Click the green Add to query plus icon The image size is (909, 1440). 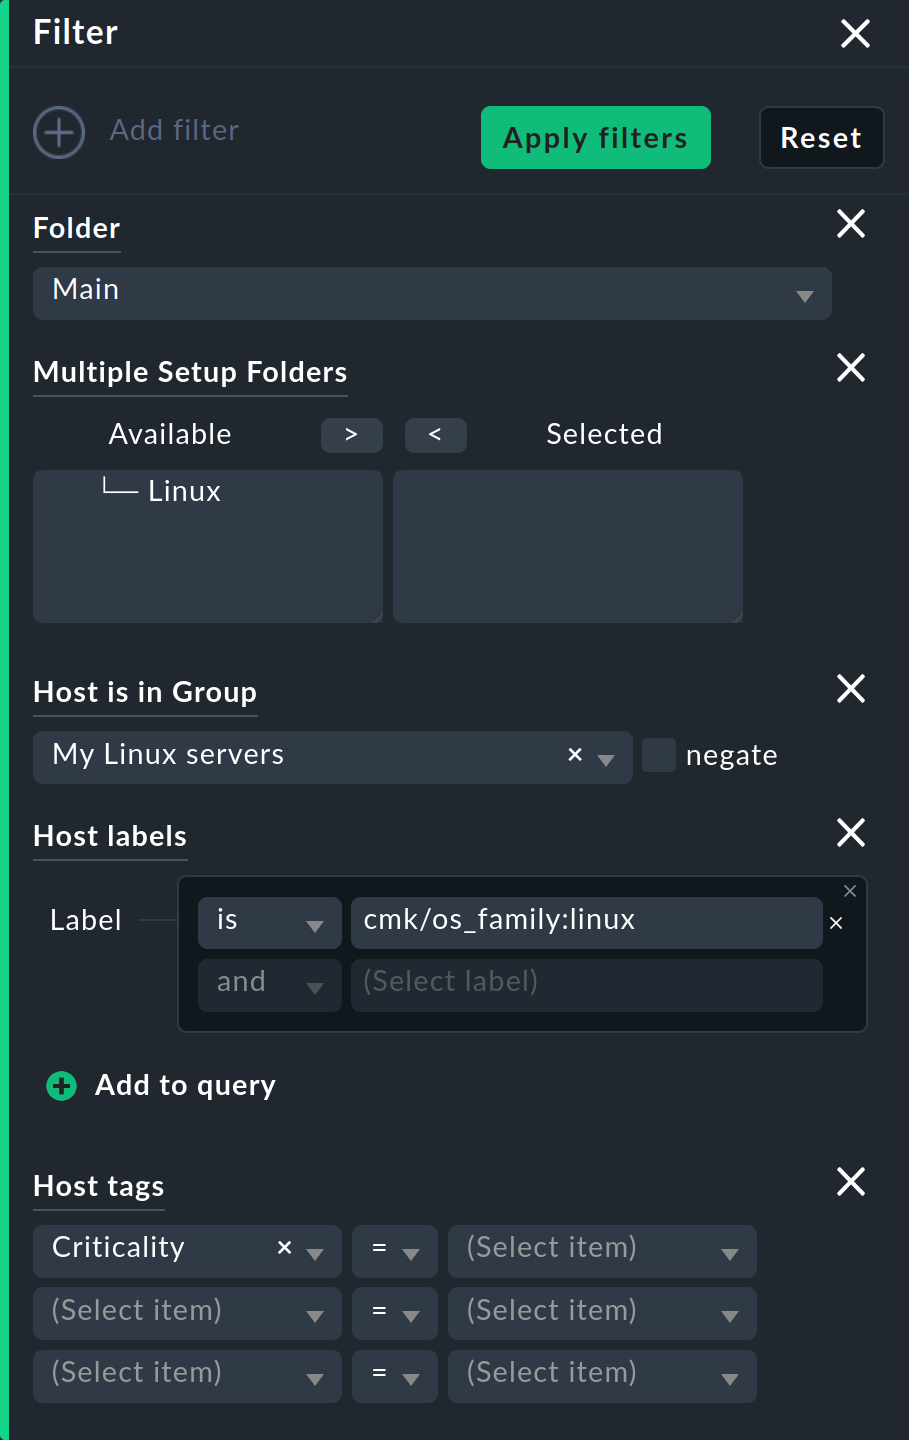[x=62, y=1086]
